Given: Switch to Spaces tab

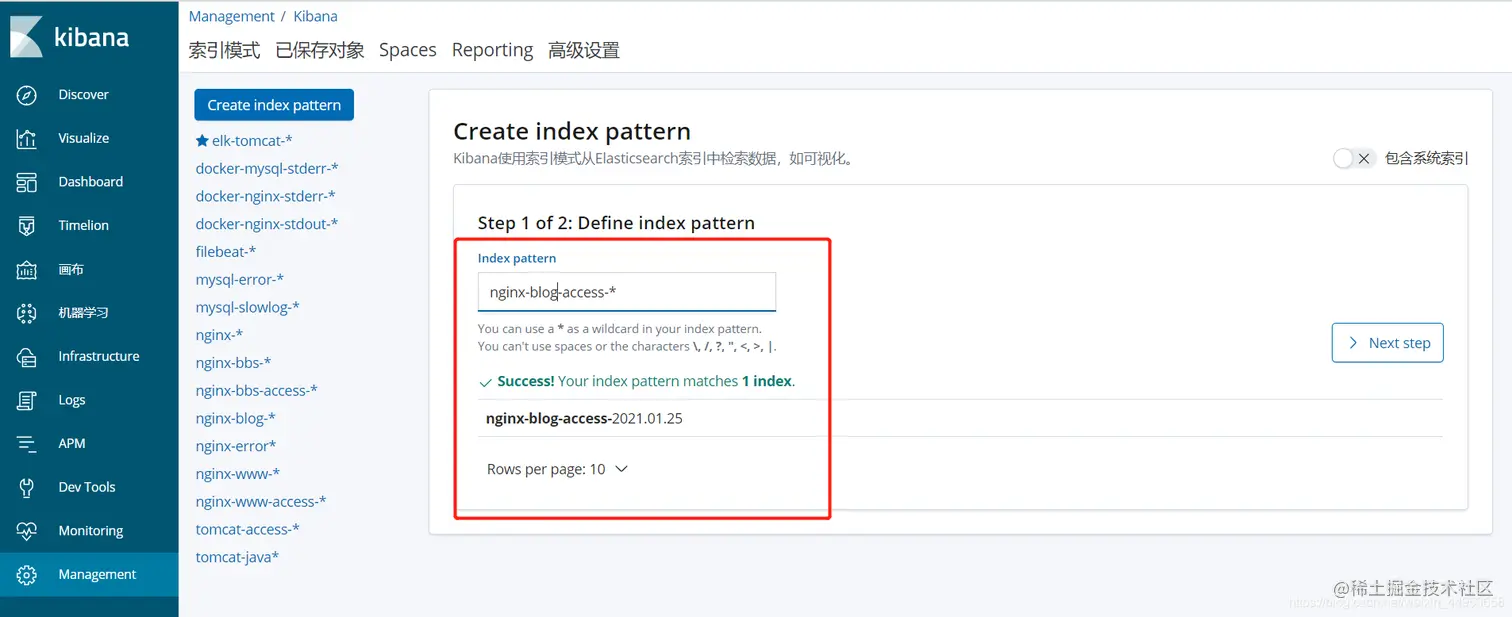Looking at the screenshot, I should pos(408,50).
